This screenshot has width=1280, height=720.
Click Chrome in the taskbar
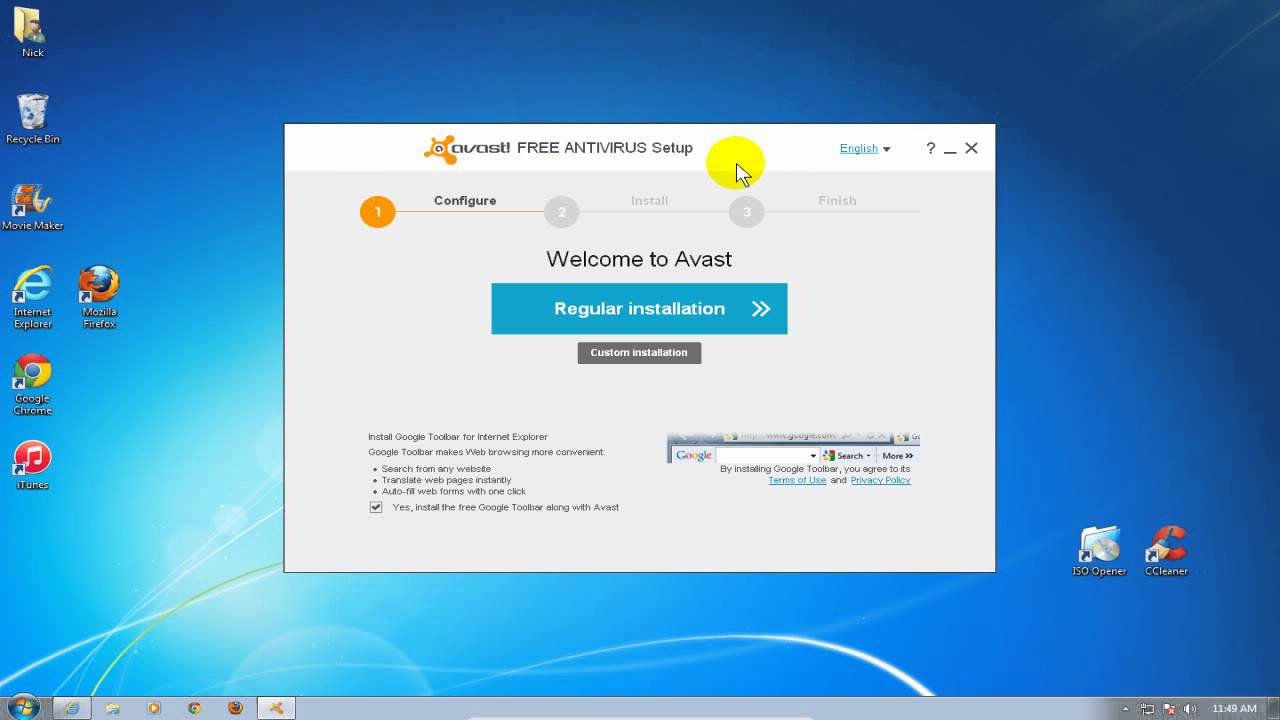click(195, 708)
